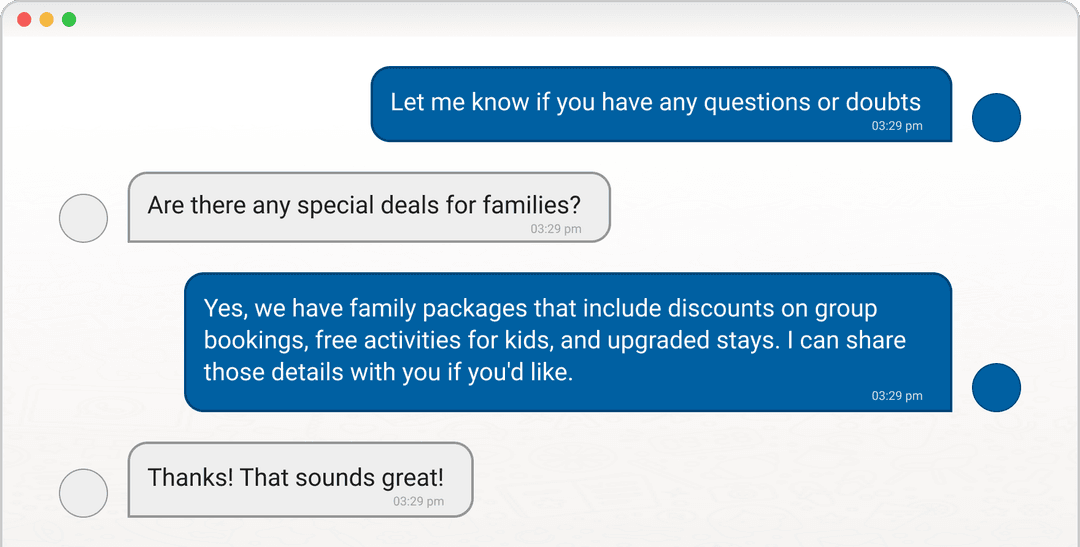Select the "Let me know if you have any questions" message
Screen dimensions: 1080x547
tap(661, 104)
